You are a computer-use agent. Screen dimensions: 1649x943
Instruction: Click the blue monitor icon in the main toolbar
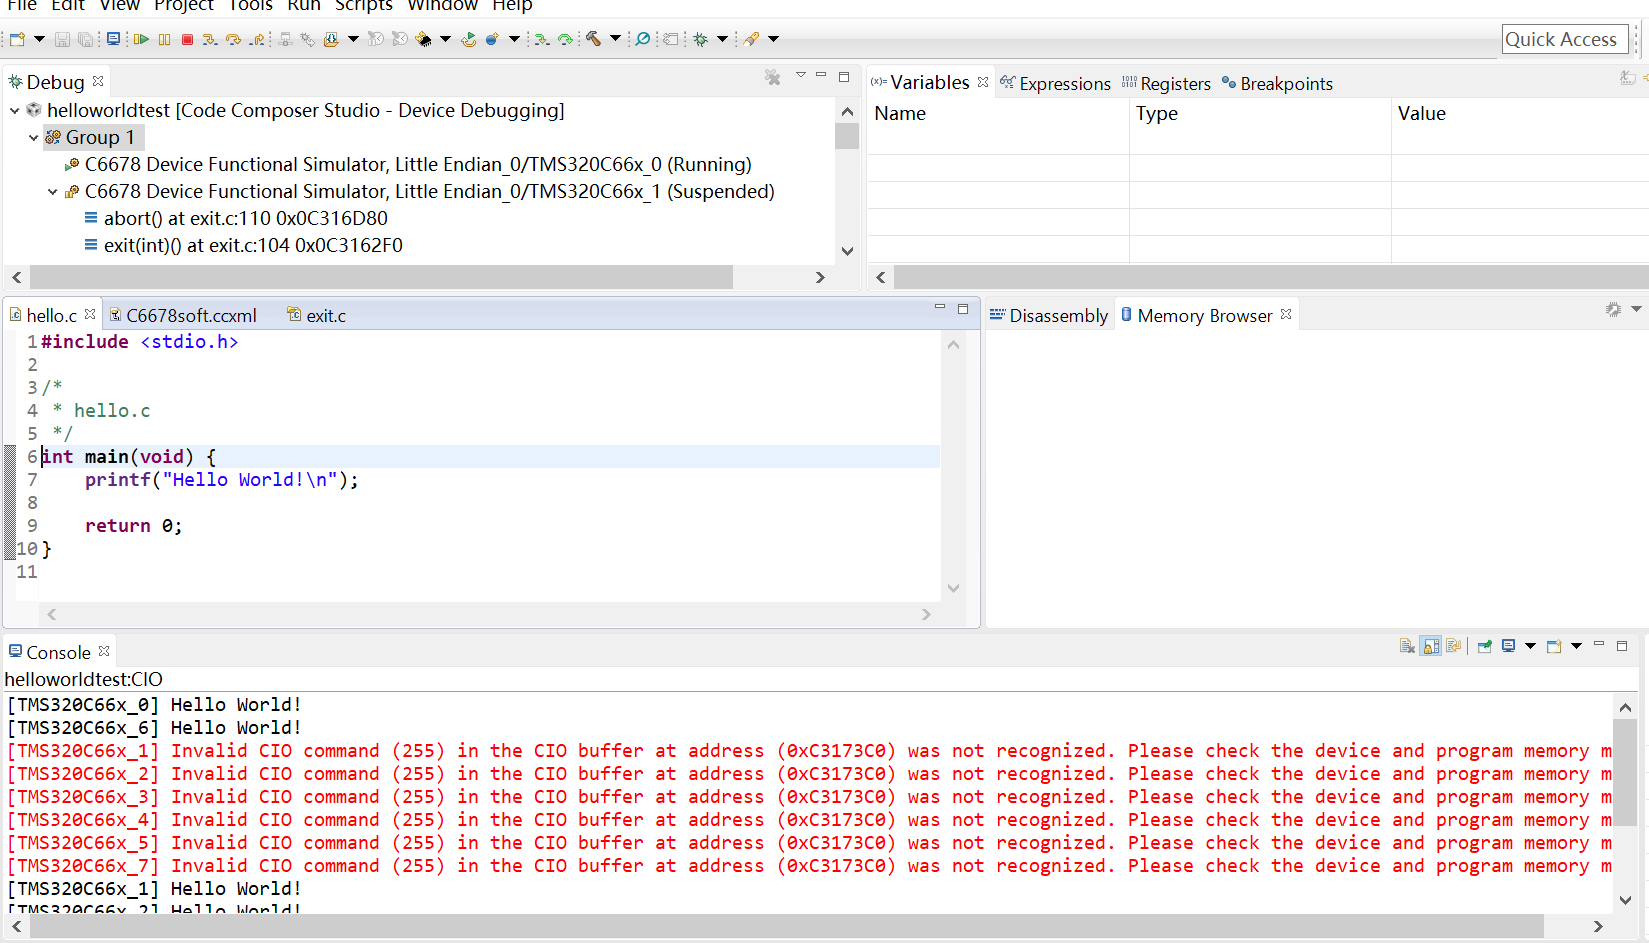tap(113, 39)
